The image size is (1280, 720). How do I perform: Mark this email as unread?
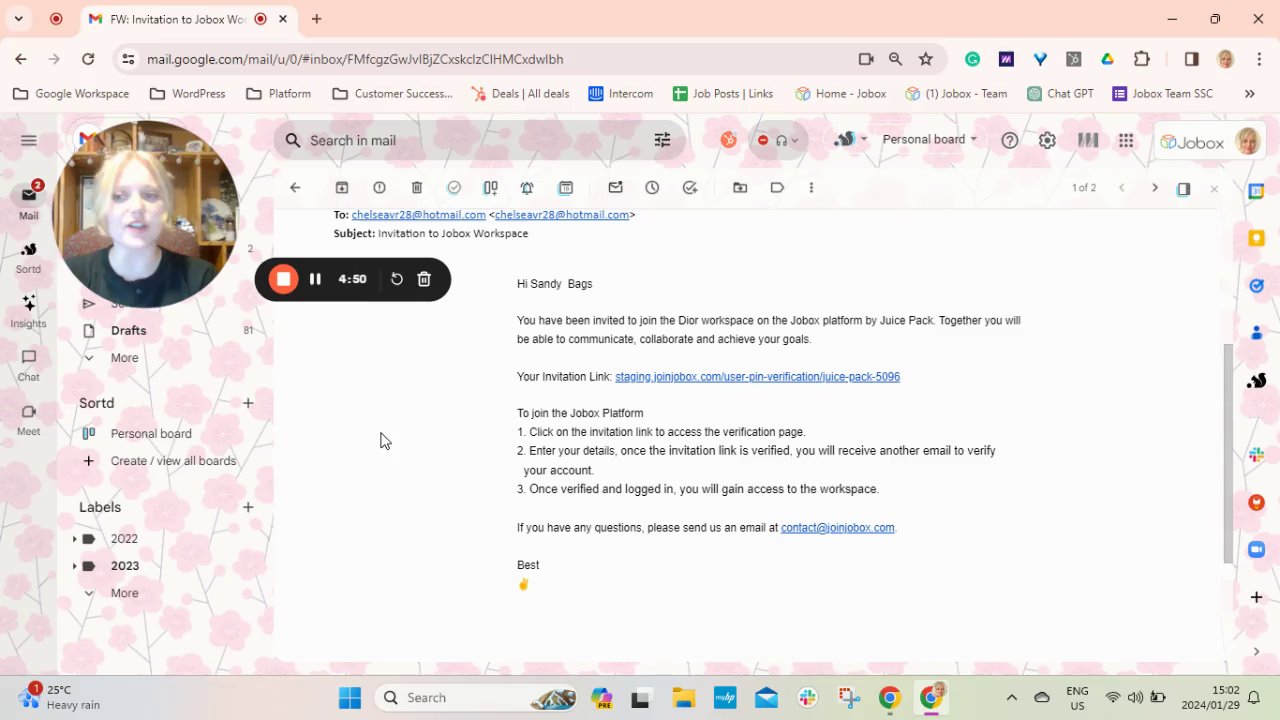point(615,188)
